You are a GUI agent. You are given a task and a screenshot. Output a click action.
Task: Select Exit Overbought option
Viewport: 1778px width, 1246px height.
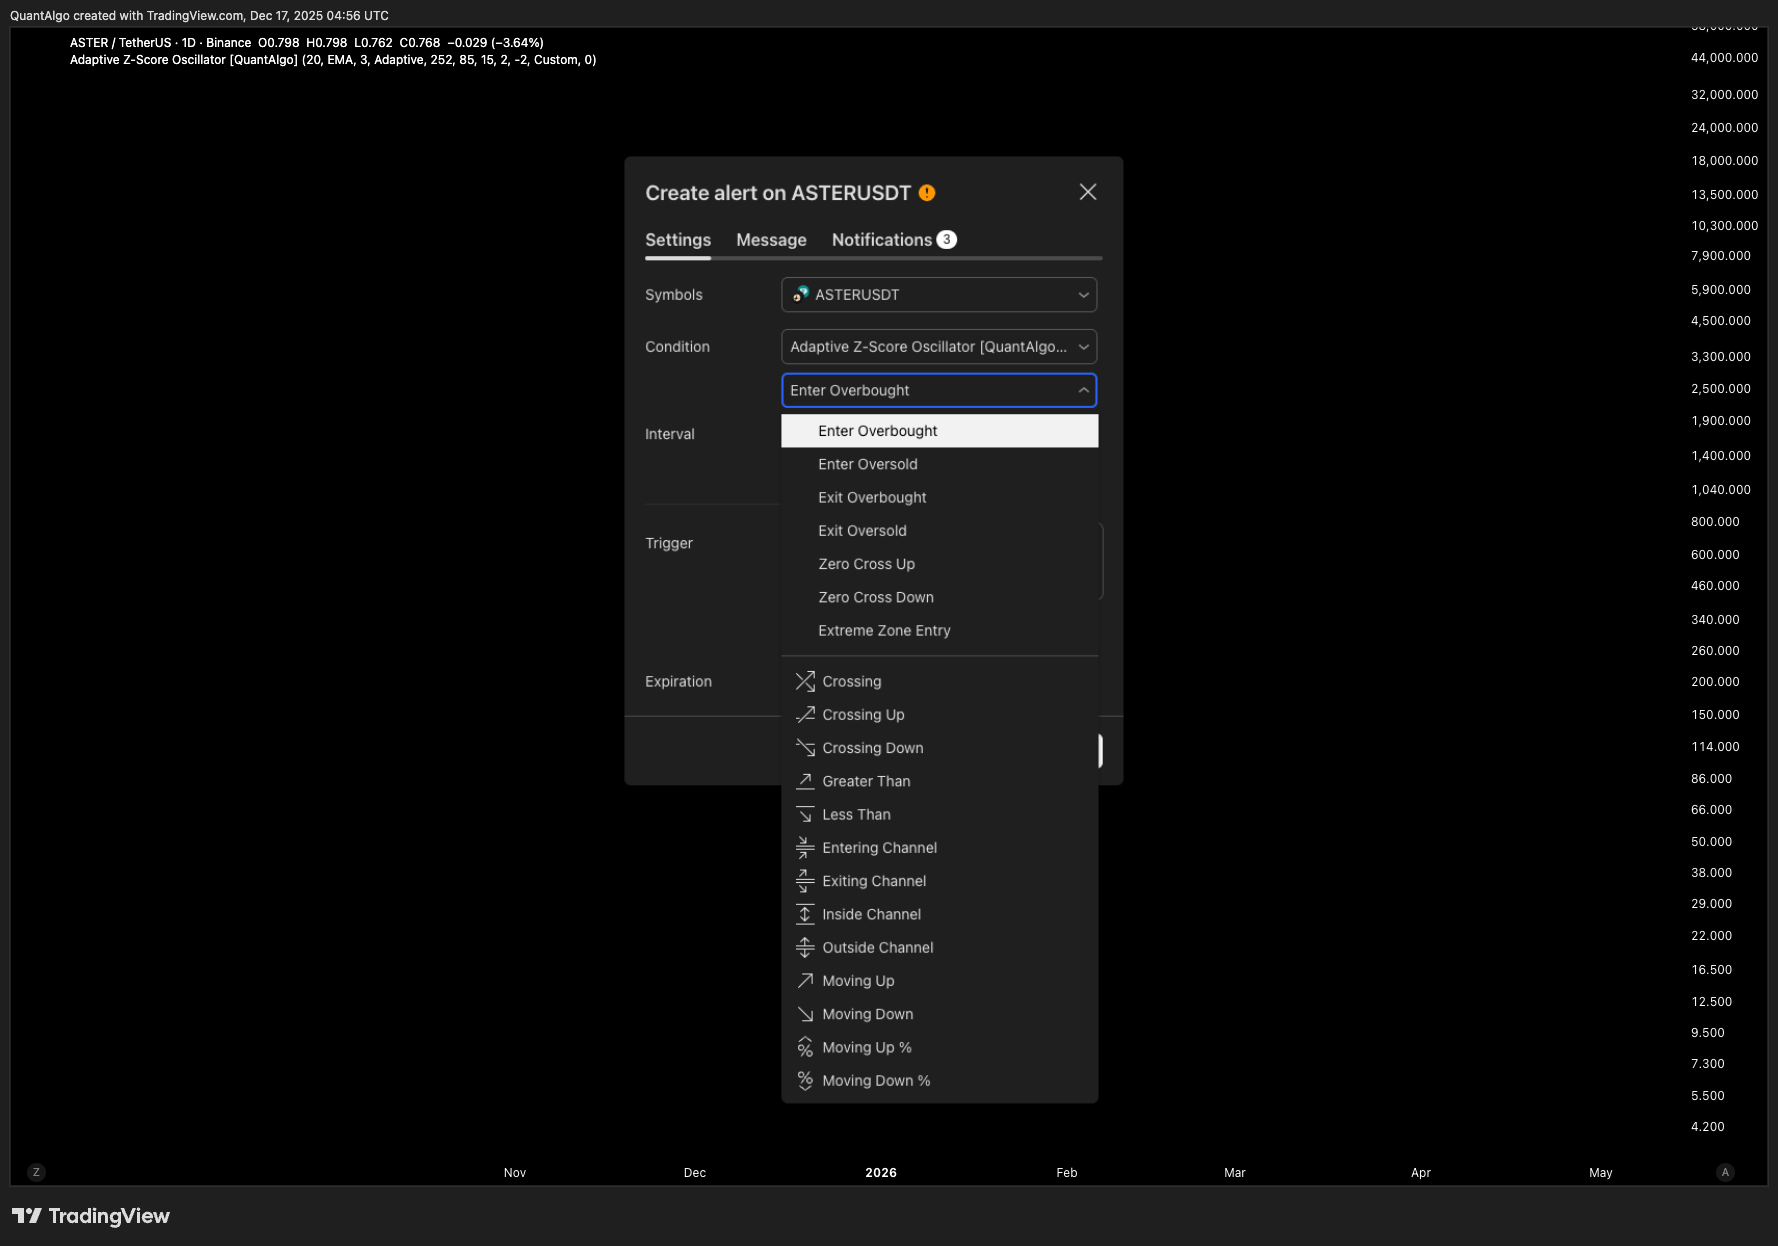click(x=940, y=497)
